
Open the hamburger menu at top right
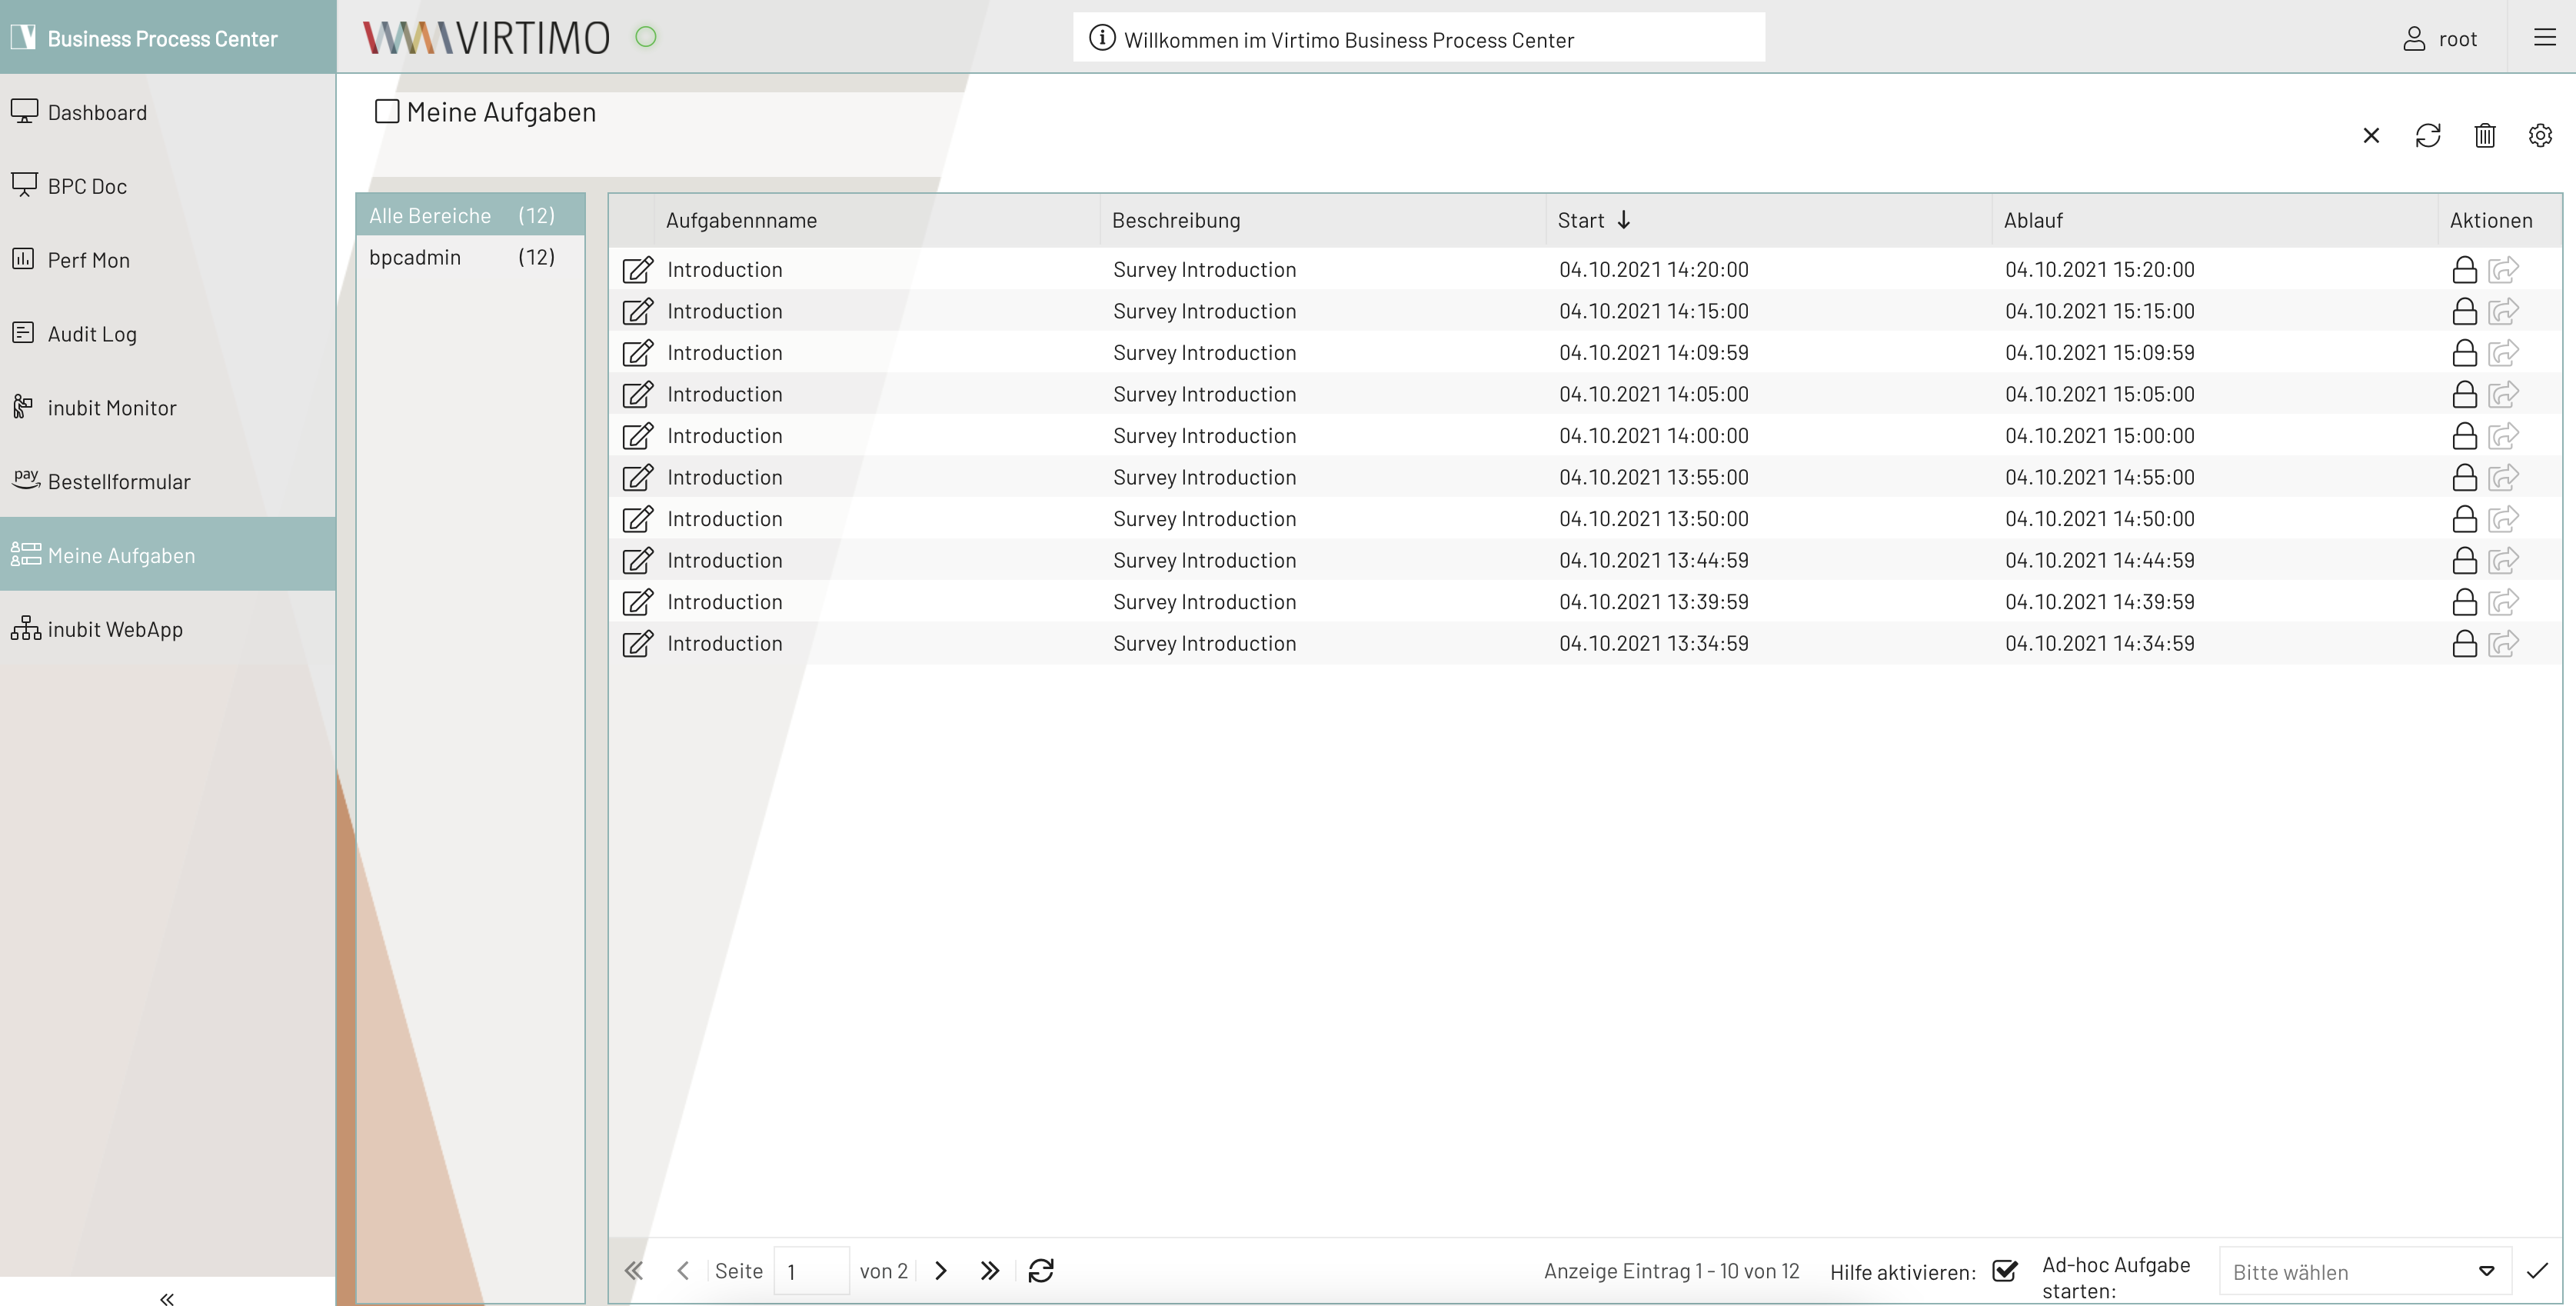[2544, 38]
